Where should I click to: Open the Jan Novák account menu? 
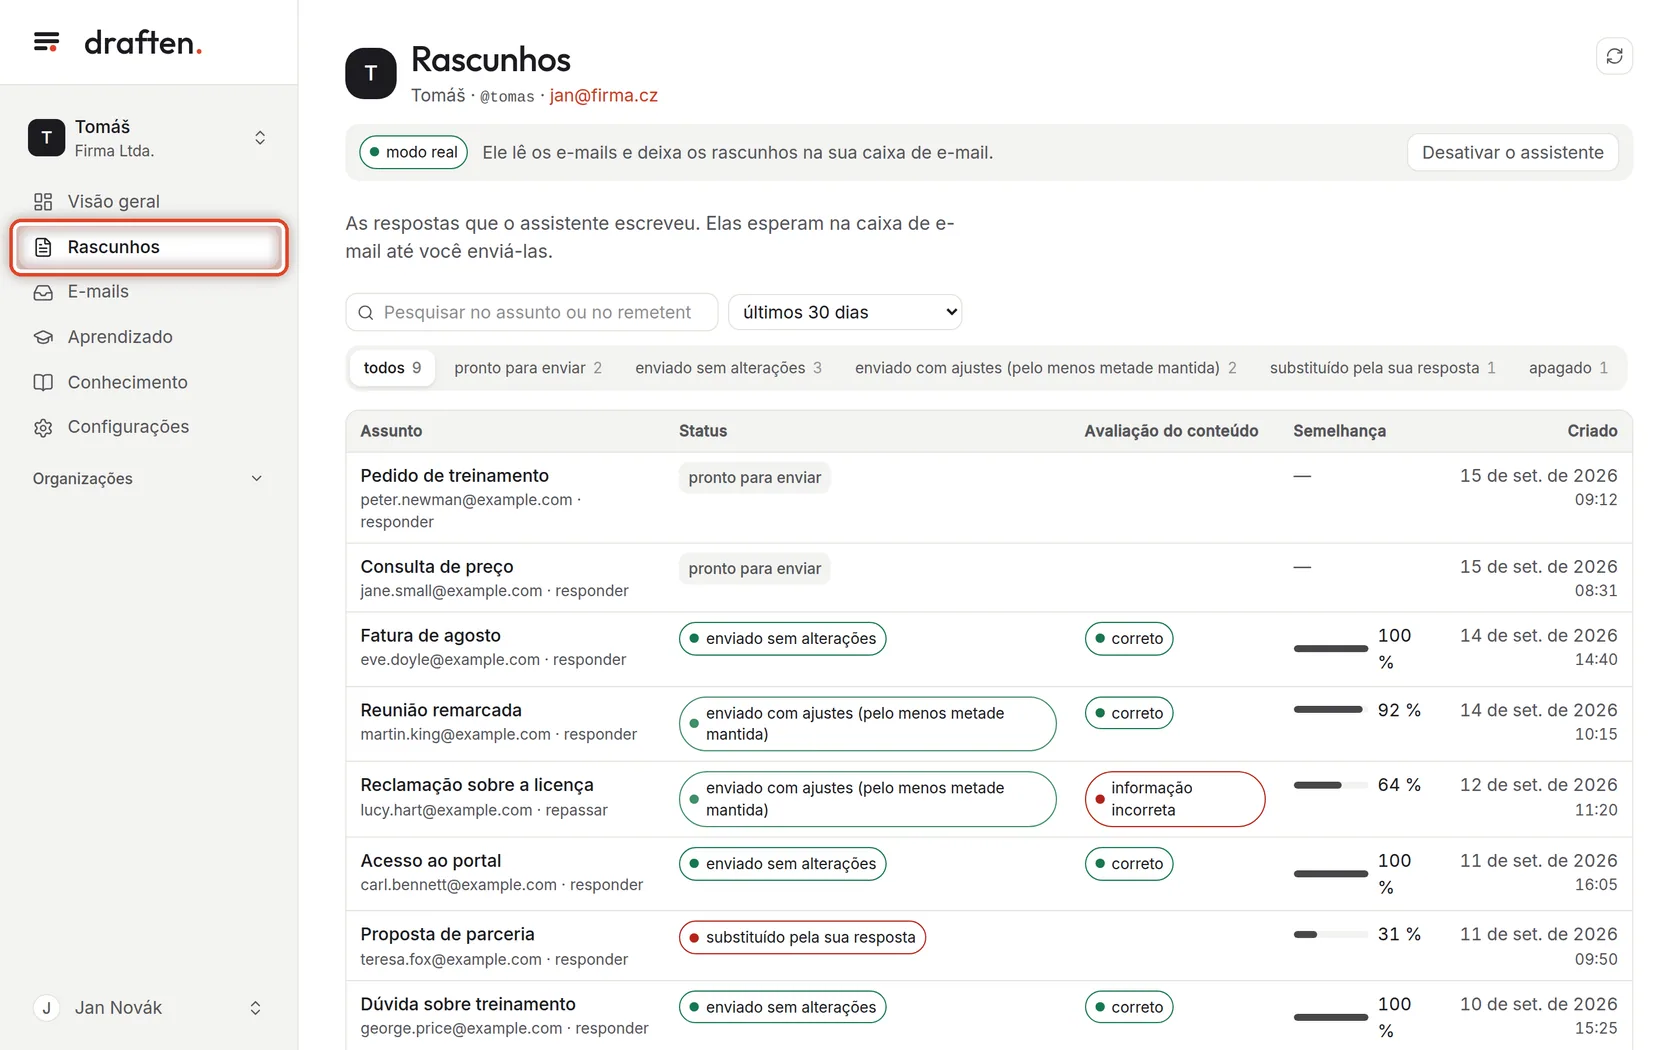coord(149,1008)
